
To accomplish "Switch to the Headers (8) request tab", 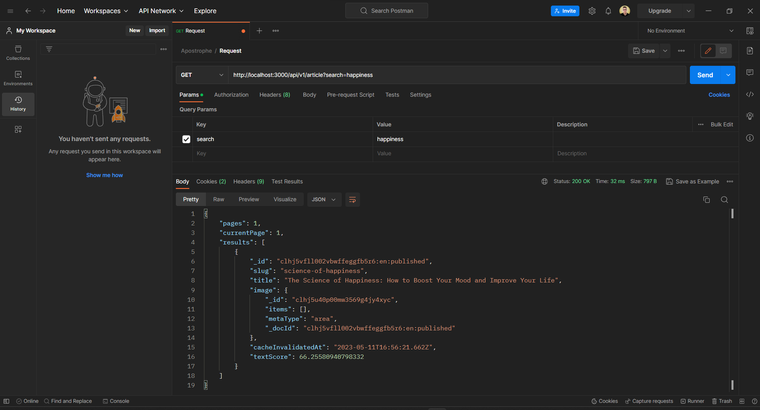I will pyautogui.click(x=274, y=95).
